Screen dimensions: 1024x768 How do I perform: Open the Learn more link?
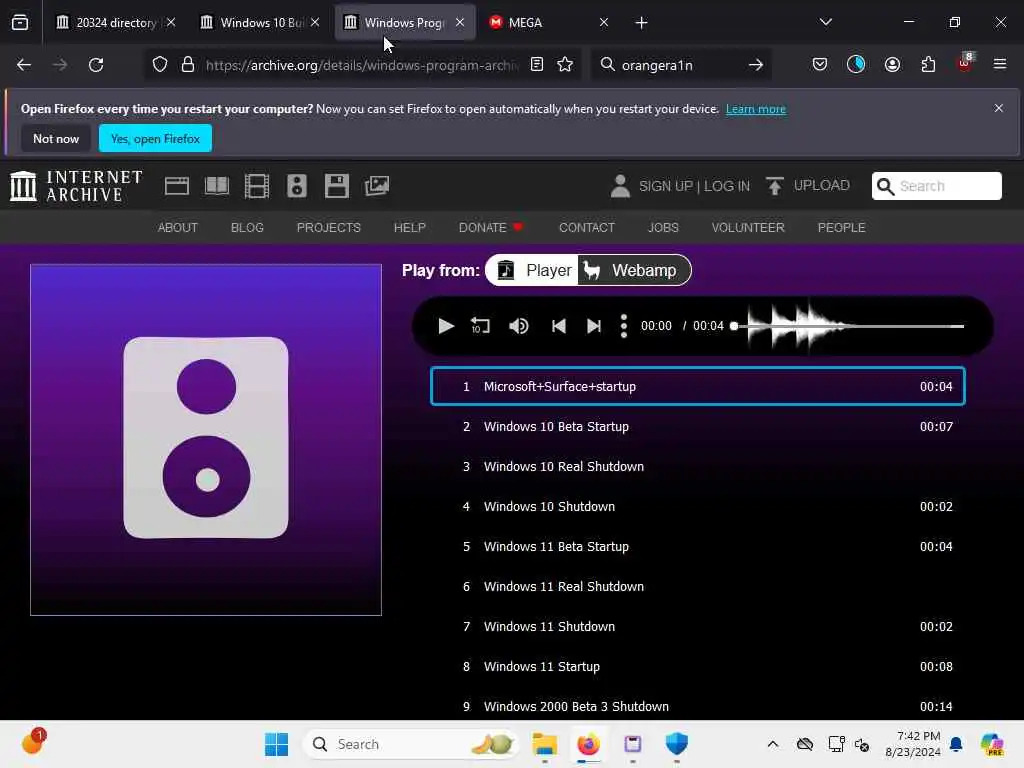click(x=756, y=109)
